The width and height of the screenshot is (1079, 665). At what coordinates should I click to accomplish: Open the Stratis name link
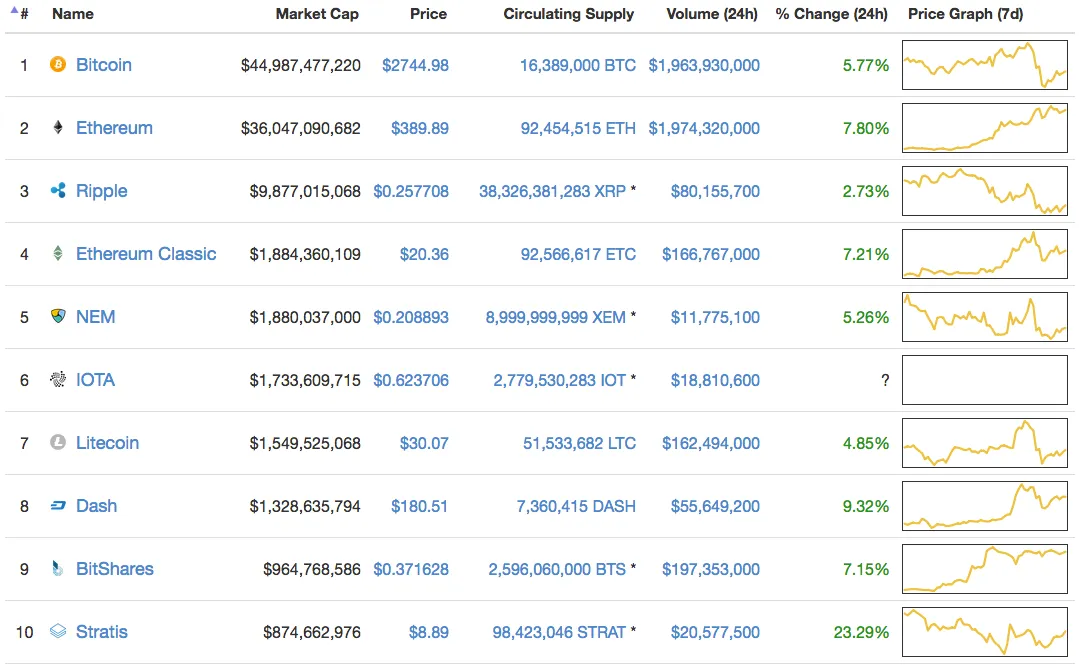(101, 631)
